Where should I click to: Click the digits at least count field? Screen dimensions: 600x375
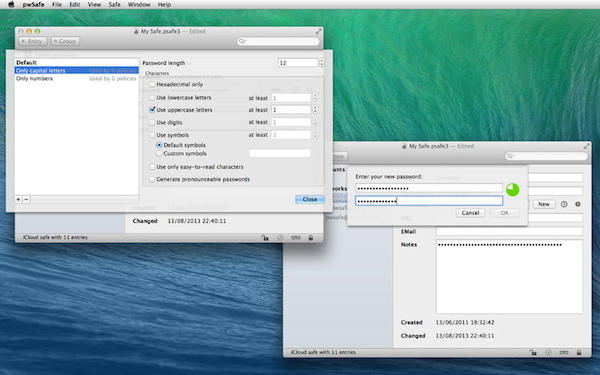[x=291, y=122]
